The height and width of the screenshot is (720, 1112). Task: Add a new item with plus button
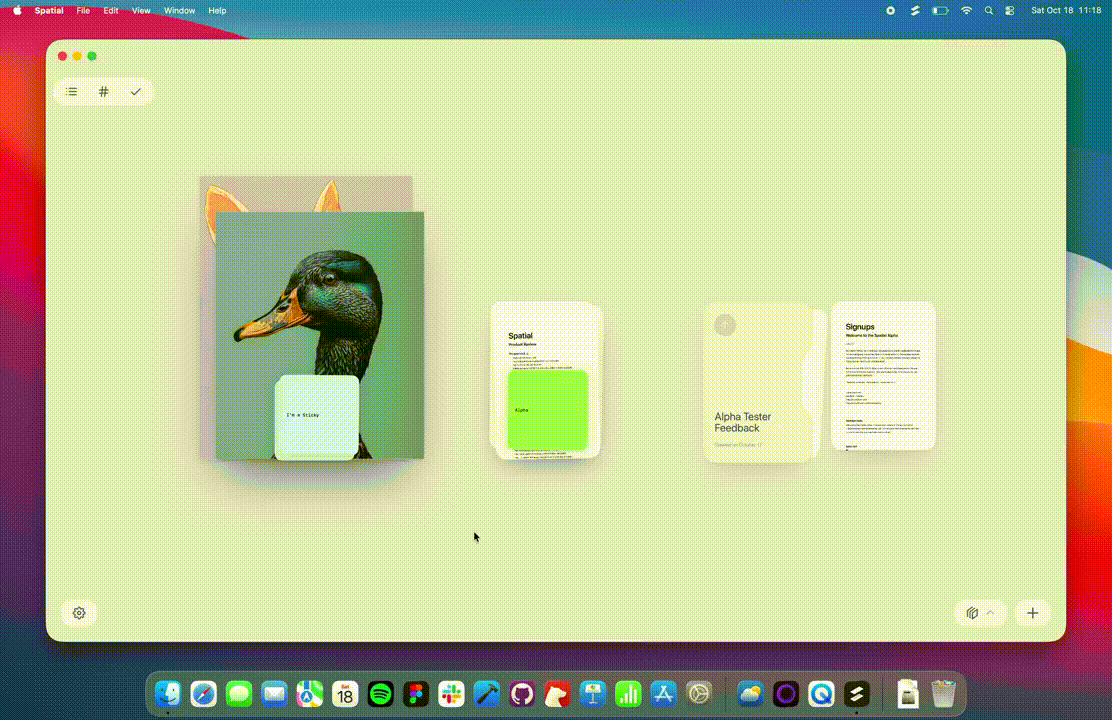1033,613
